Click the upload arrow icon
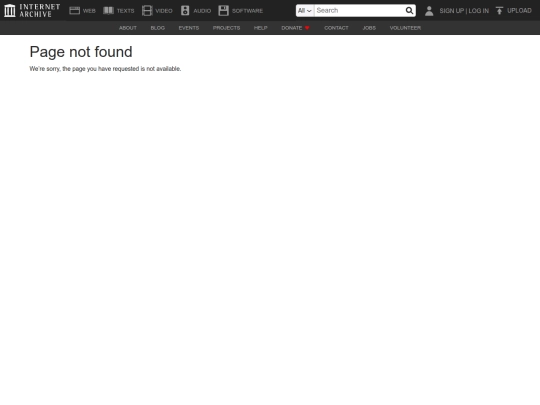Screen dimensions: 540x405 [499, 11]
